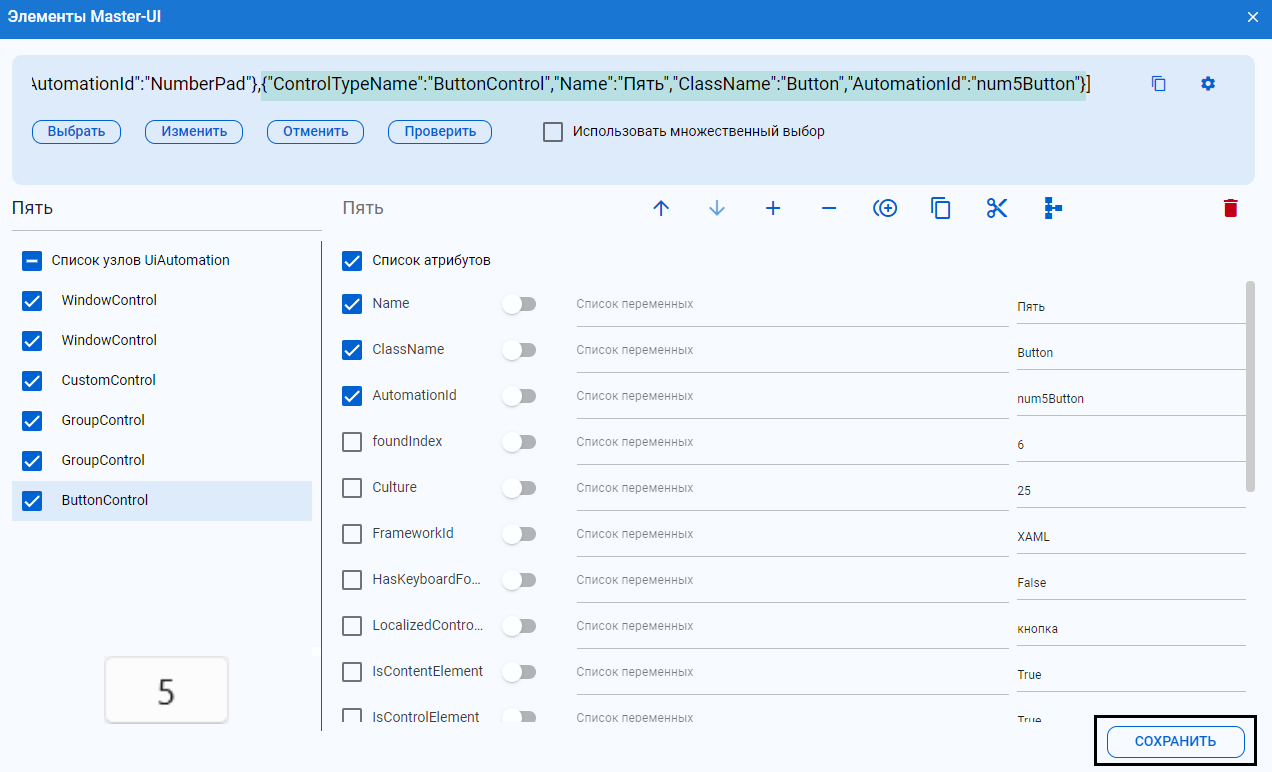Viewport: 1272px width, 772px height.
Task: Edit the LocalizedContro... value field кнопка
Action: point(1131,629)
